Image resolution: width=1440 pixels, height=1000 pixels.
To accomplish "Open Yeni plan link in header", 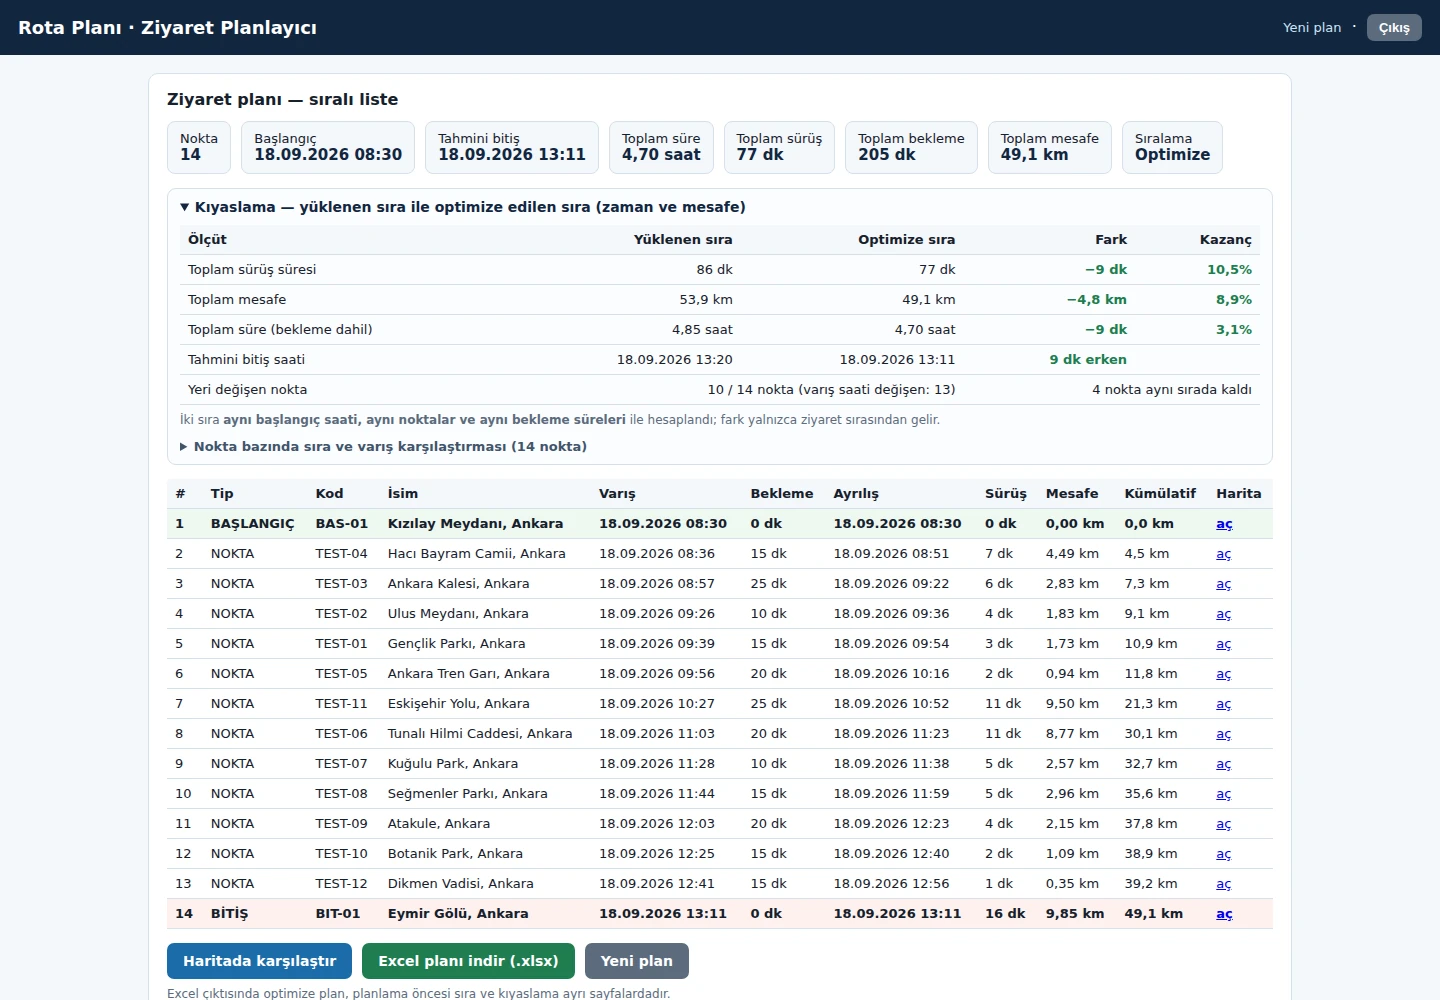I will coord(1312,28).
